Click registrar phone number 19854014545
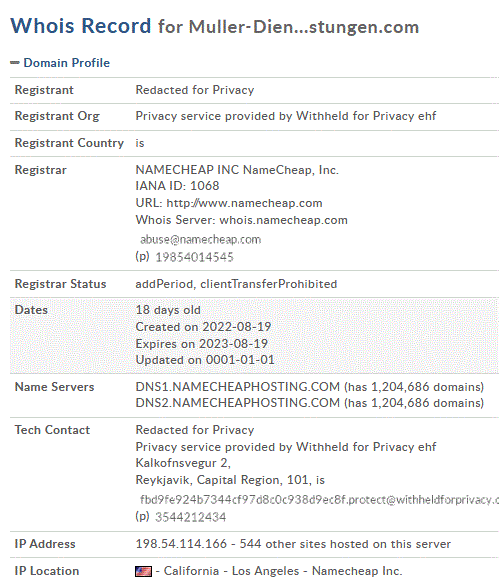Screen dimensions: 499x582 coord(194,257)
